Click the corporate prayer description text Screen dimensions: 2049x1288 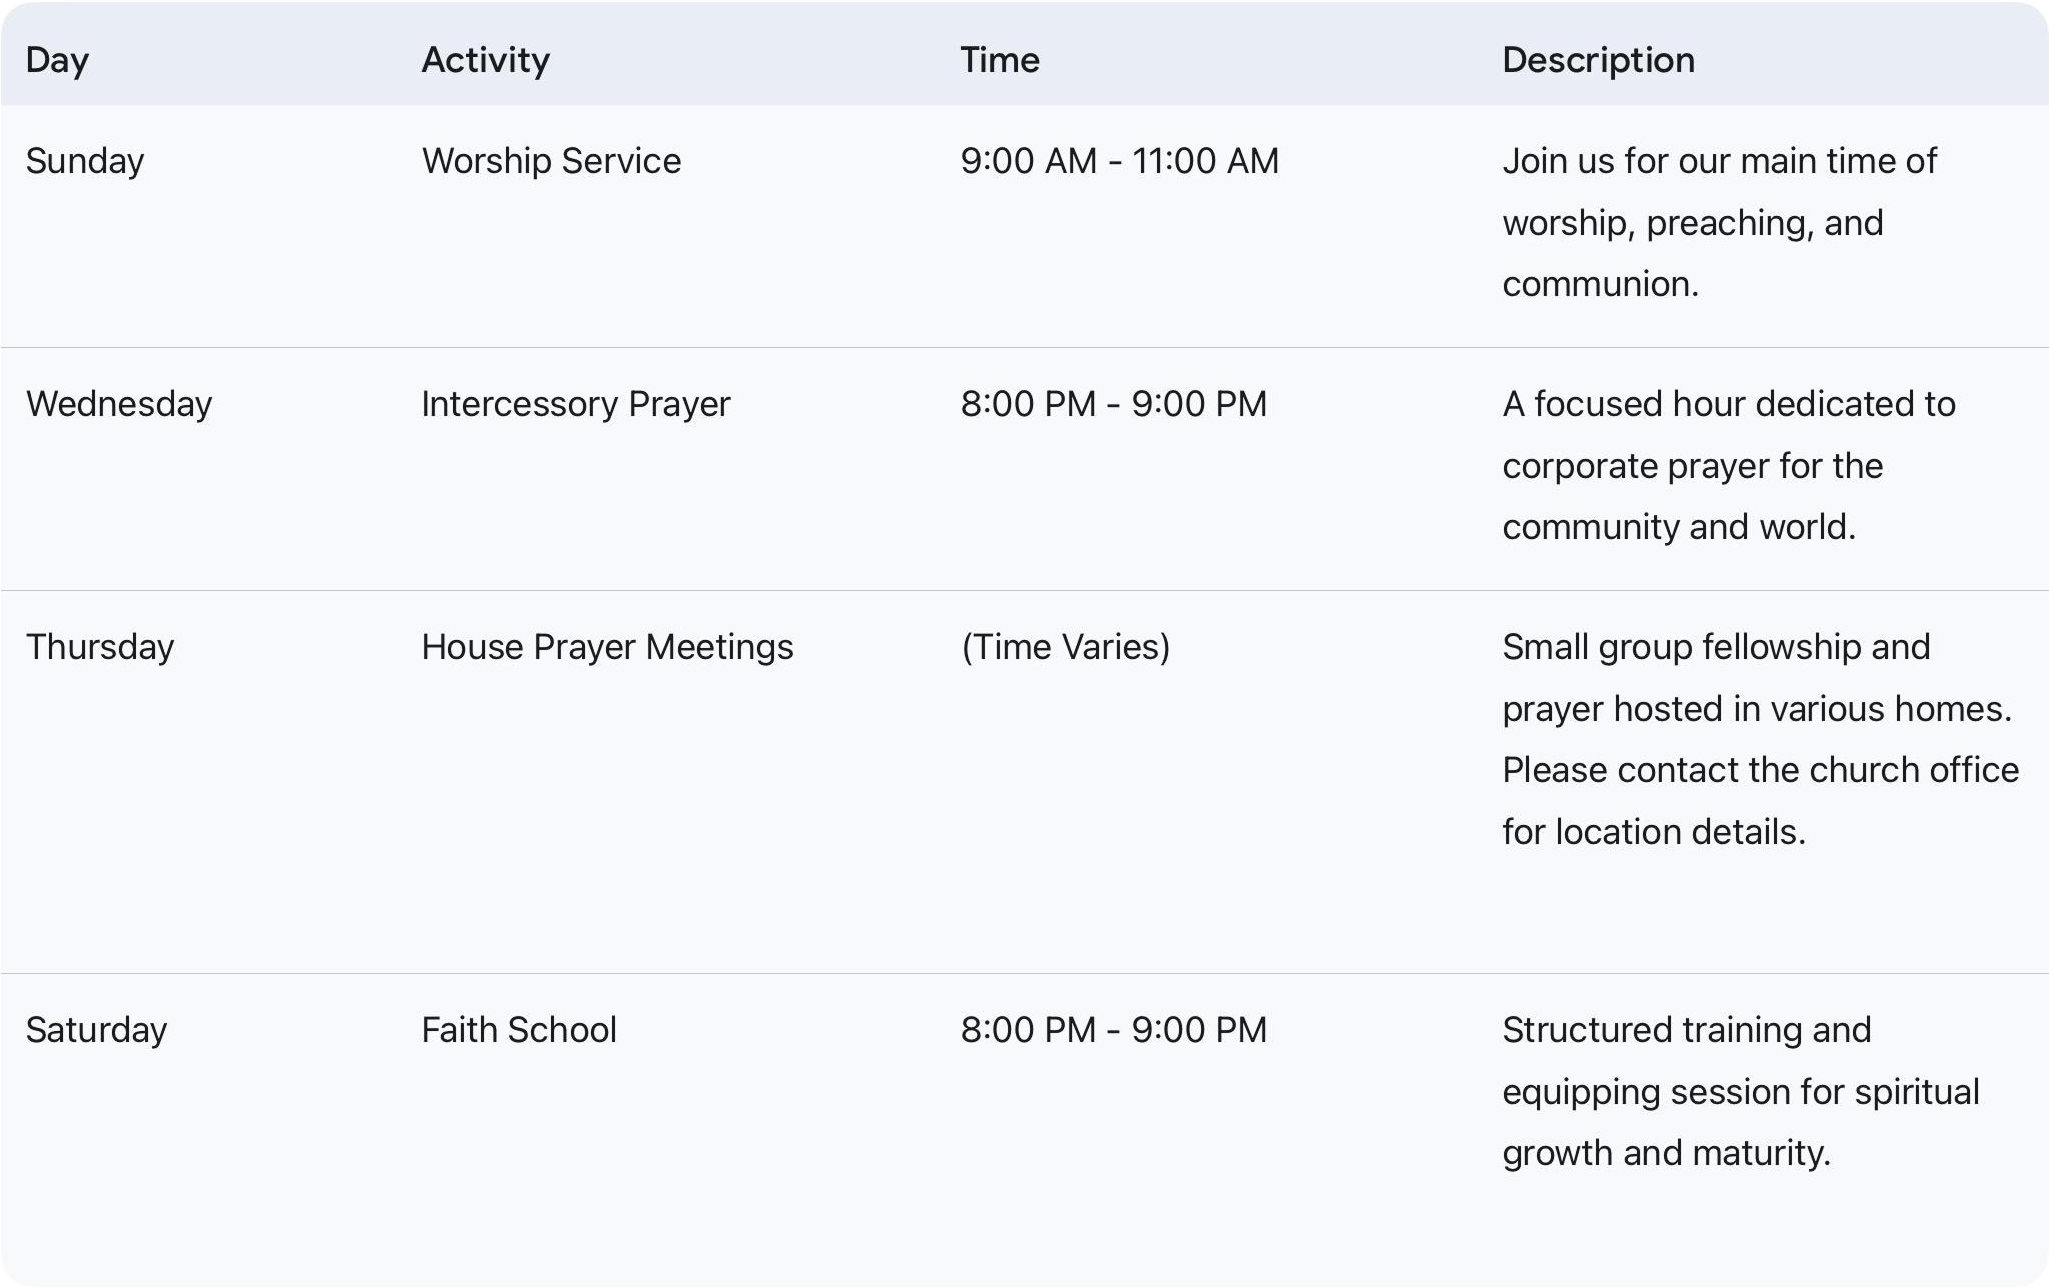1728,465
